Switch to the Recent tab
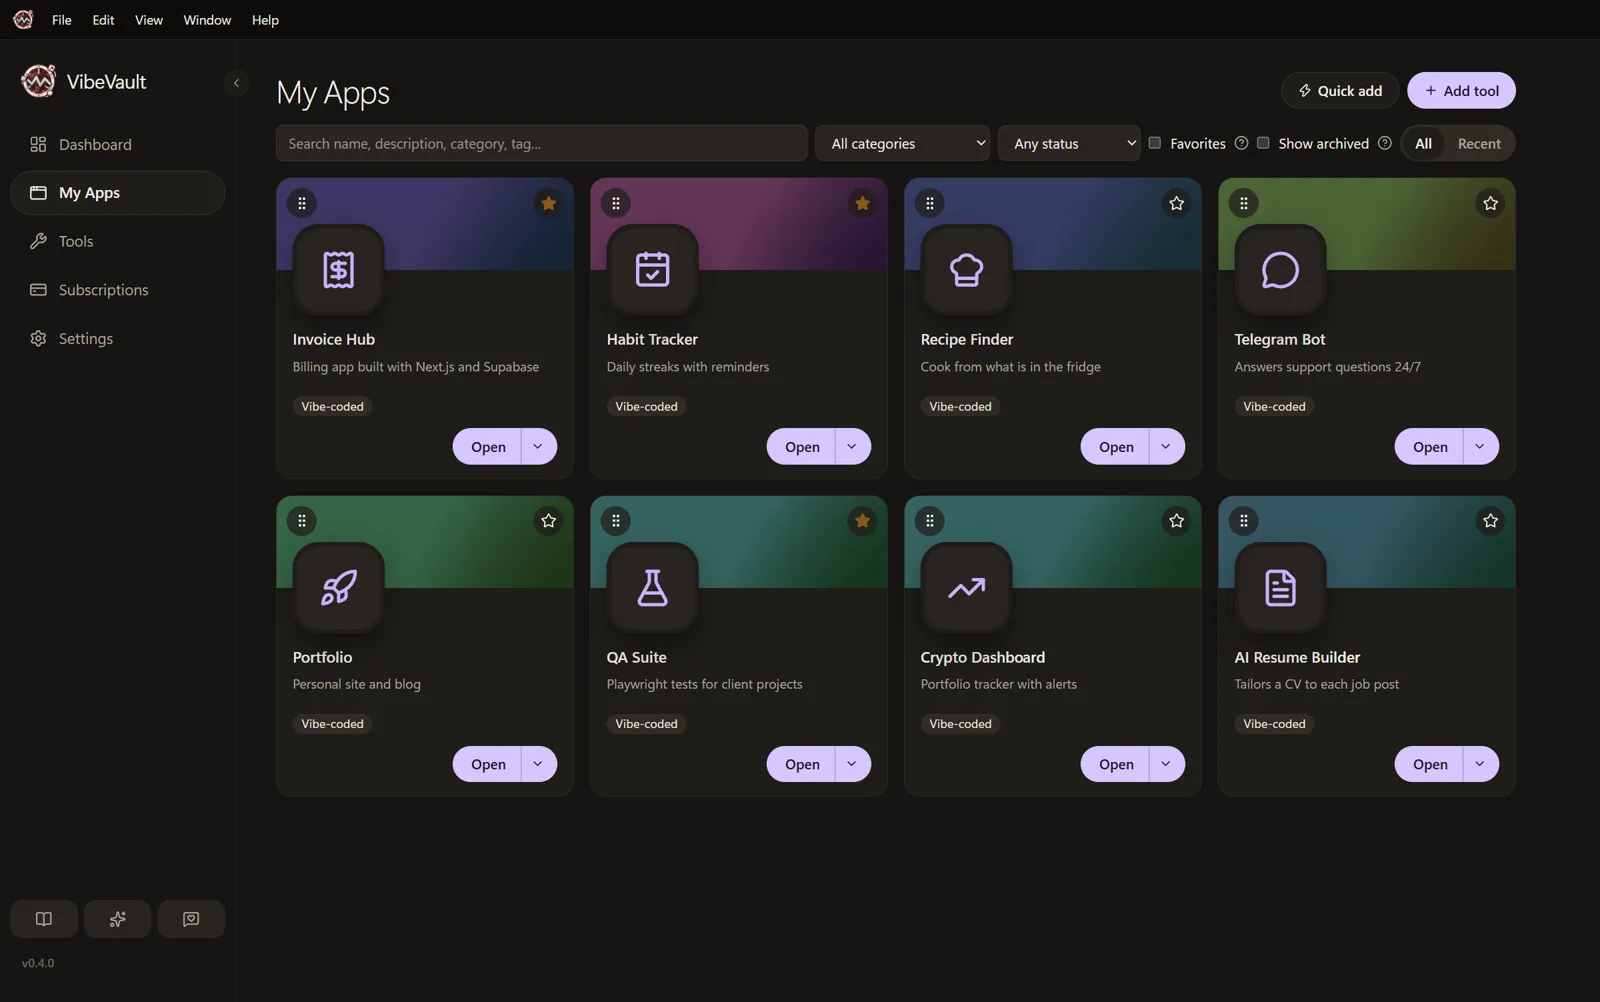Image resolution: width=1600 pixels, height=1002 pixels. click(1479, 143)
